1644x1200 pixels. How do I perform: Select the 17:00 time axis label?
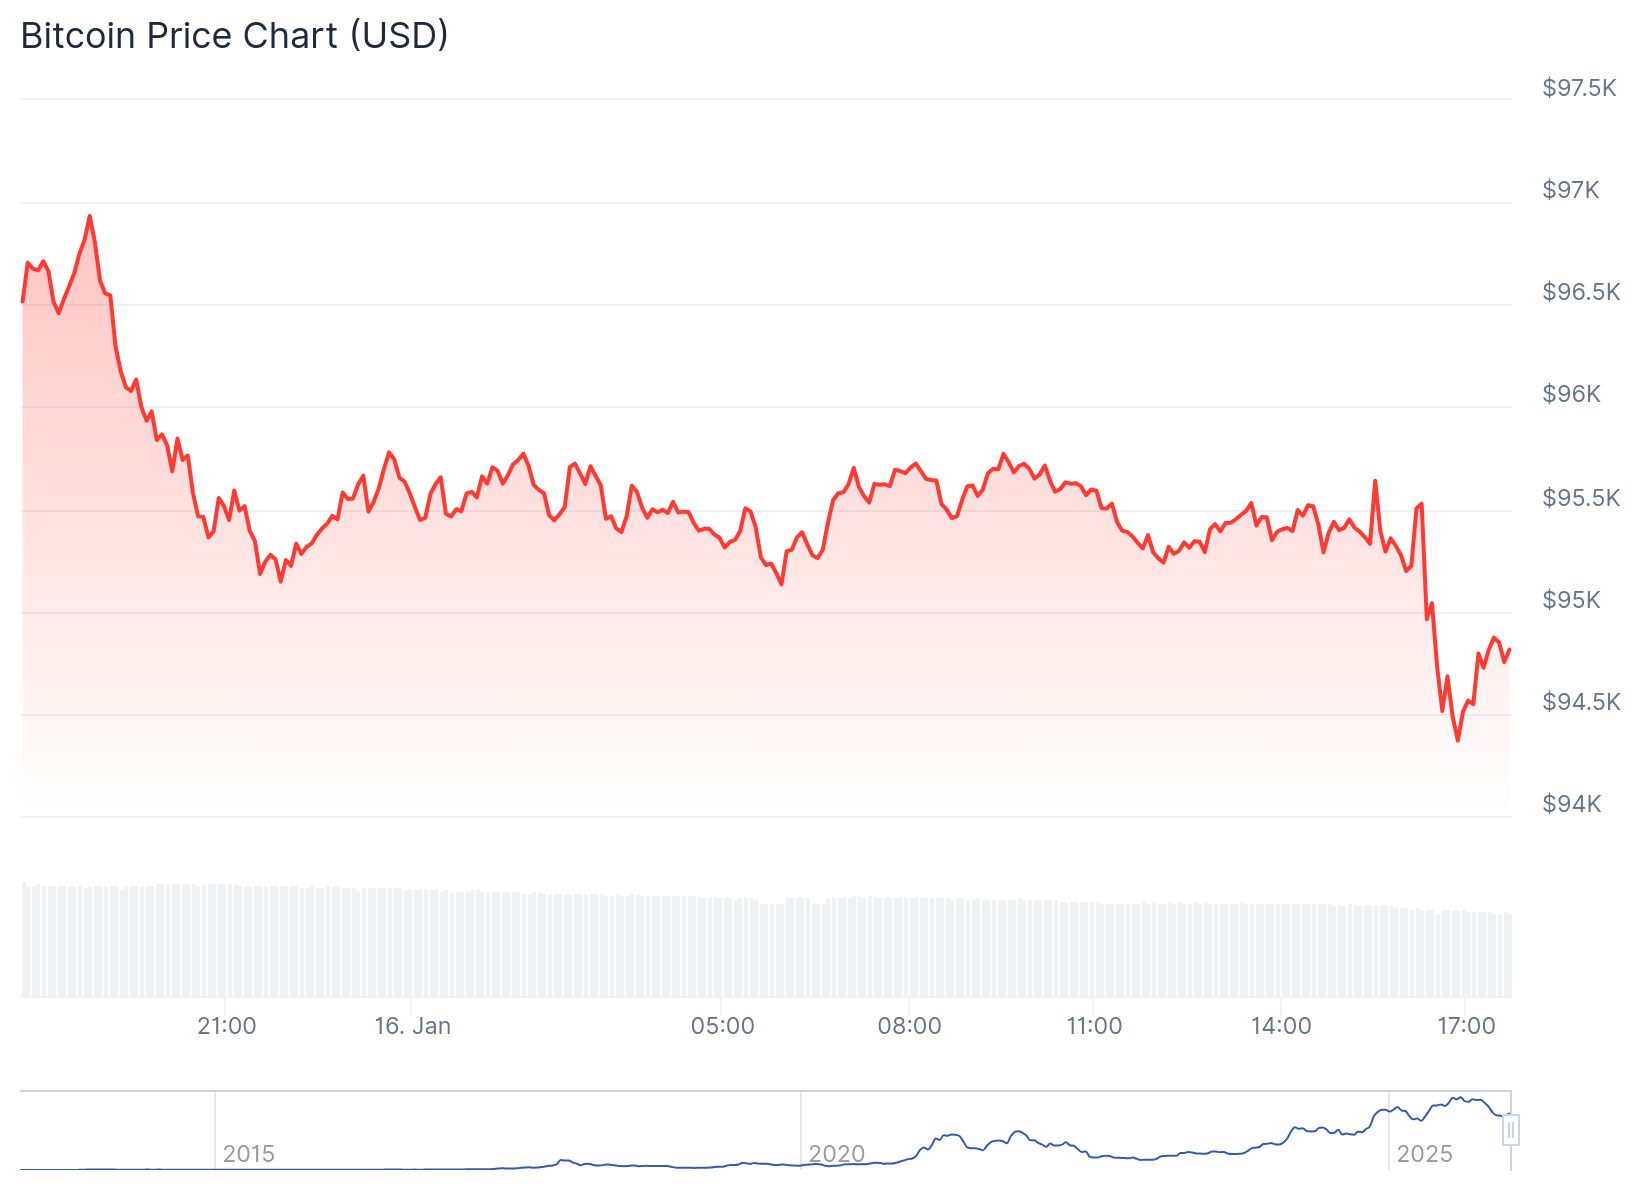click(1466, 1026)
